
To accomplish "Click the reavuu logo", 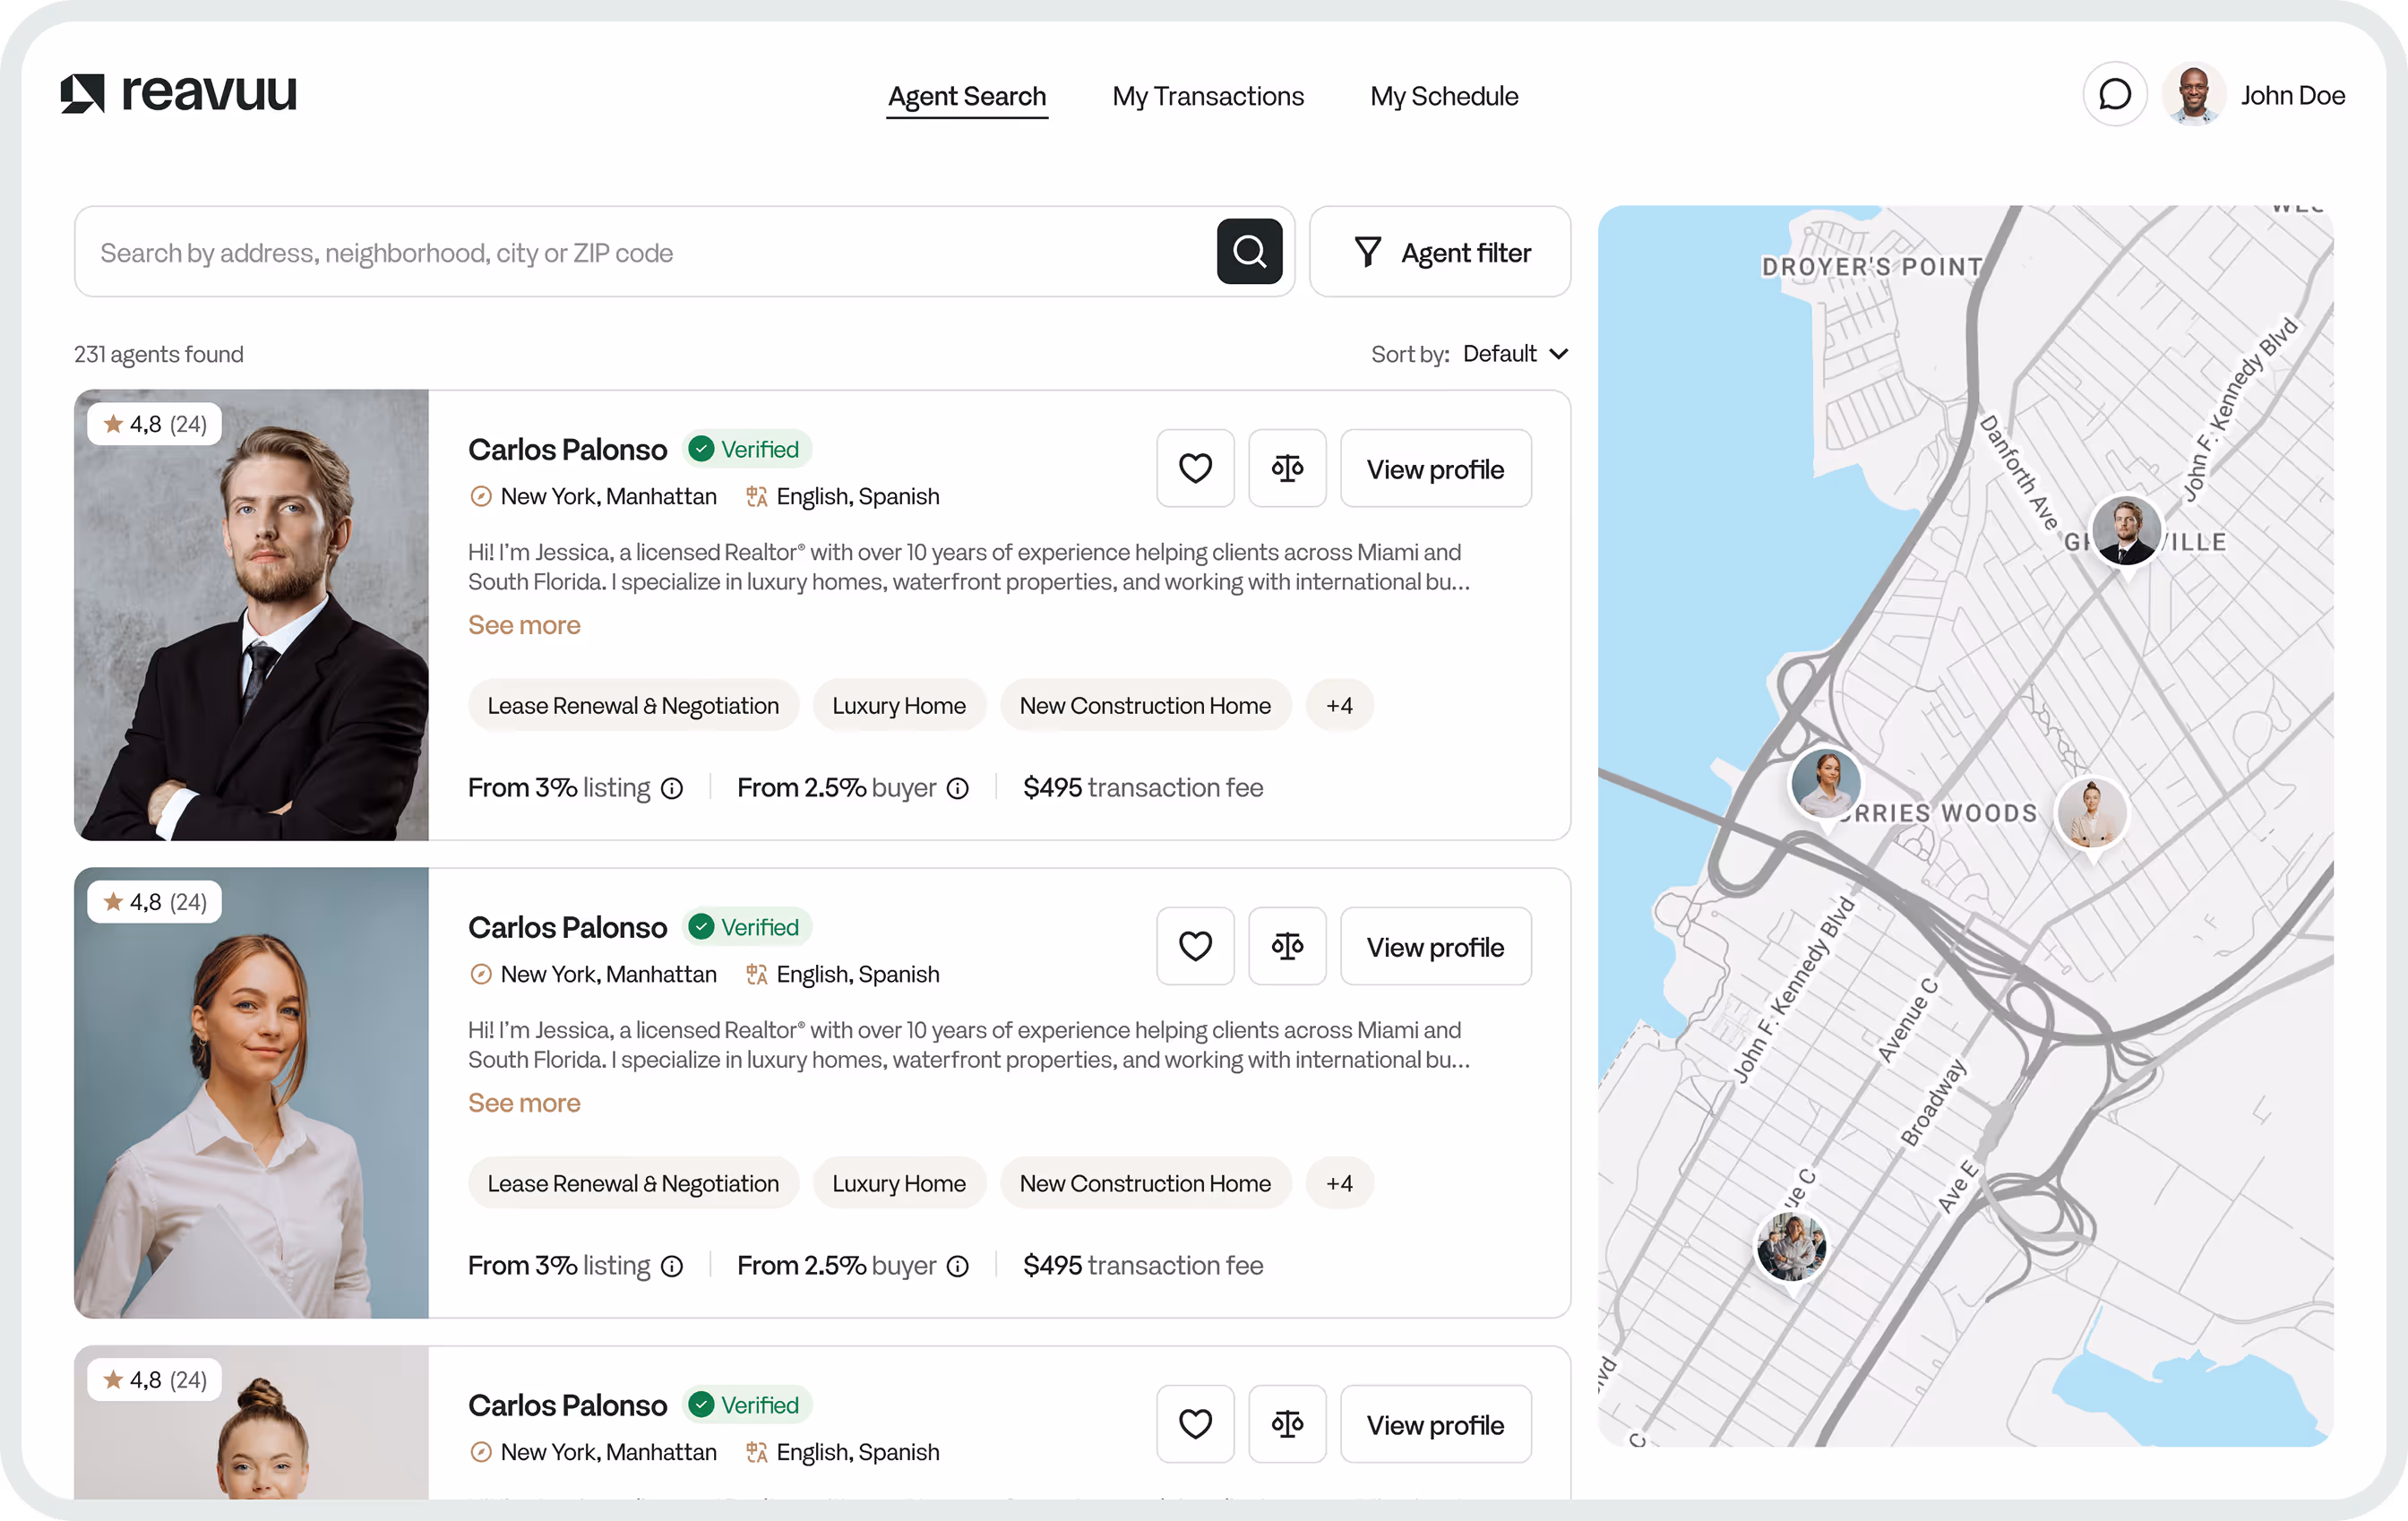I will (x=178, y=93).
